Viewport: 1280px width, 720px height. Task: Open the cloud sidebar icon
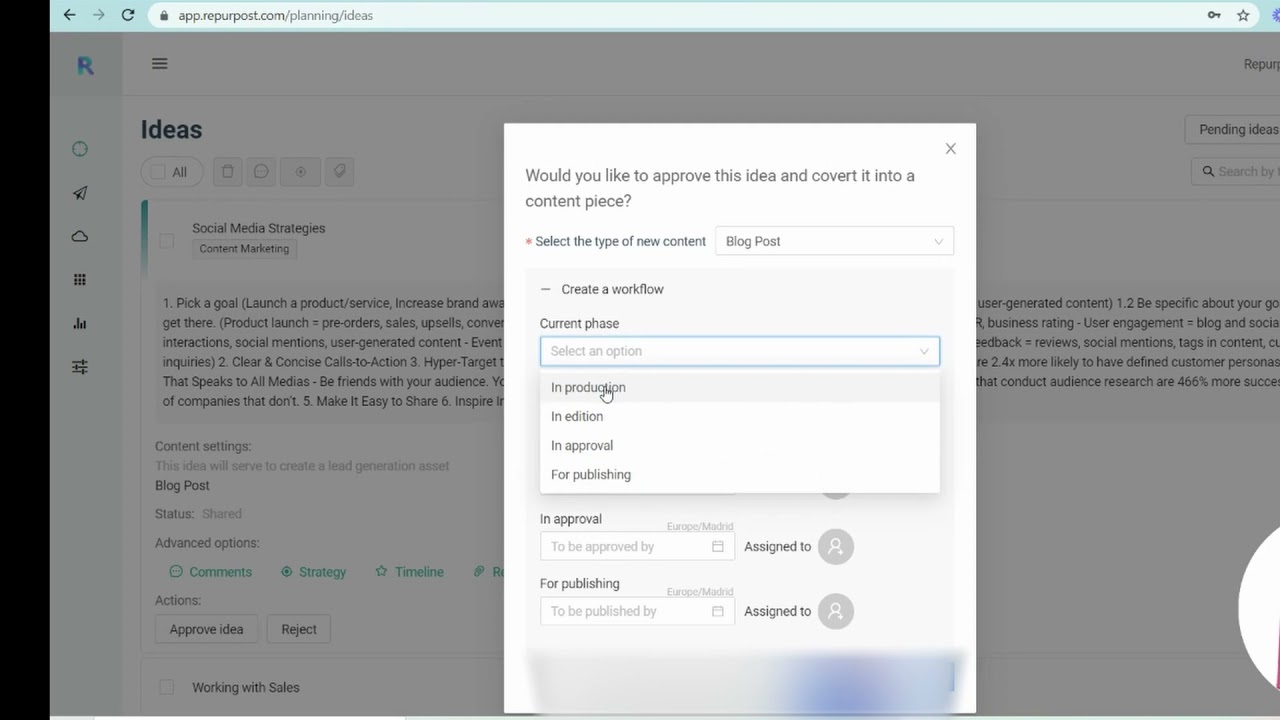(x=80, y=236)
